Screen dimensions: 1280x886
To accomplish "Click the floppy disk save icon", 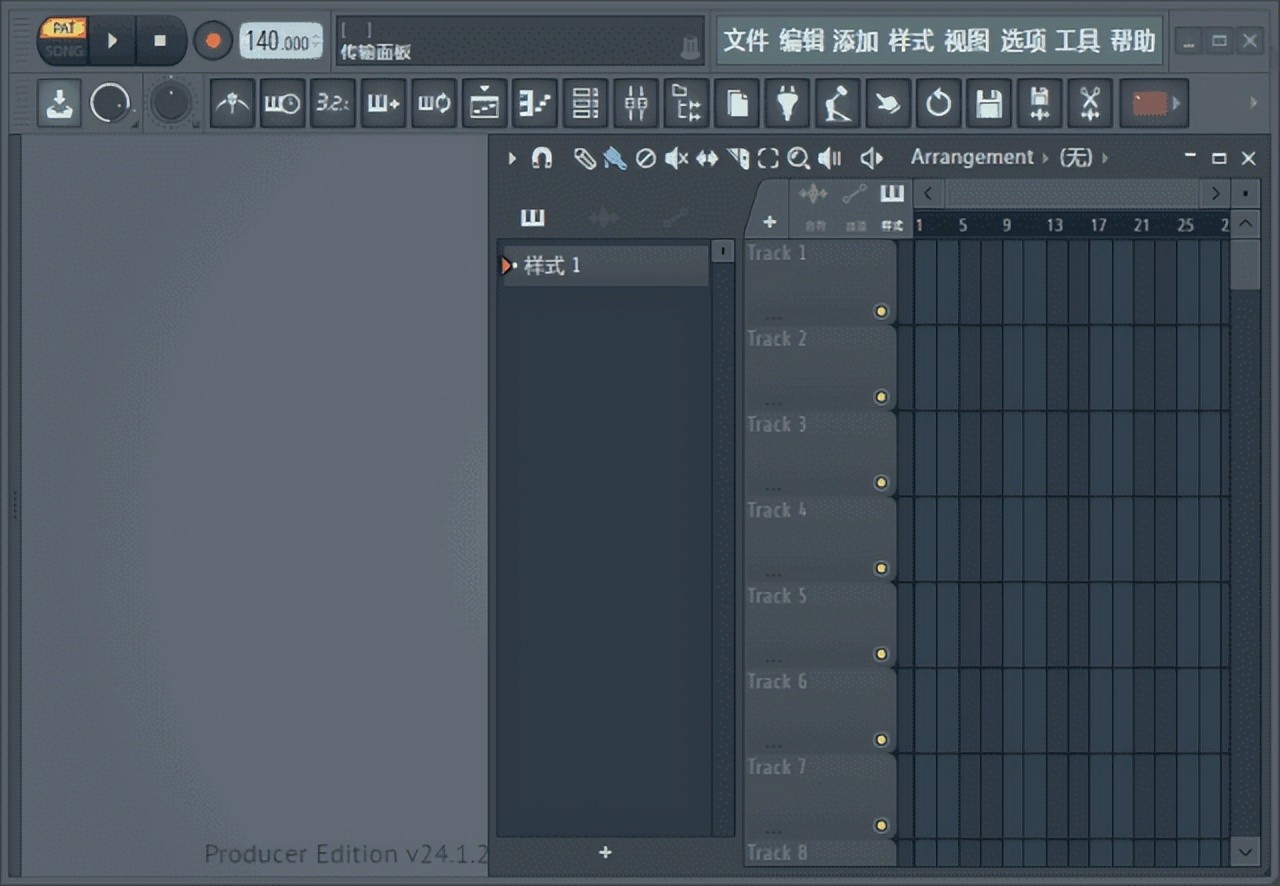I will tap(989, 104).
